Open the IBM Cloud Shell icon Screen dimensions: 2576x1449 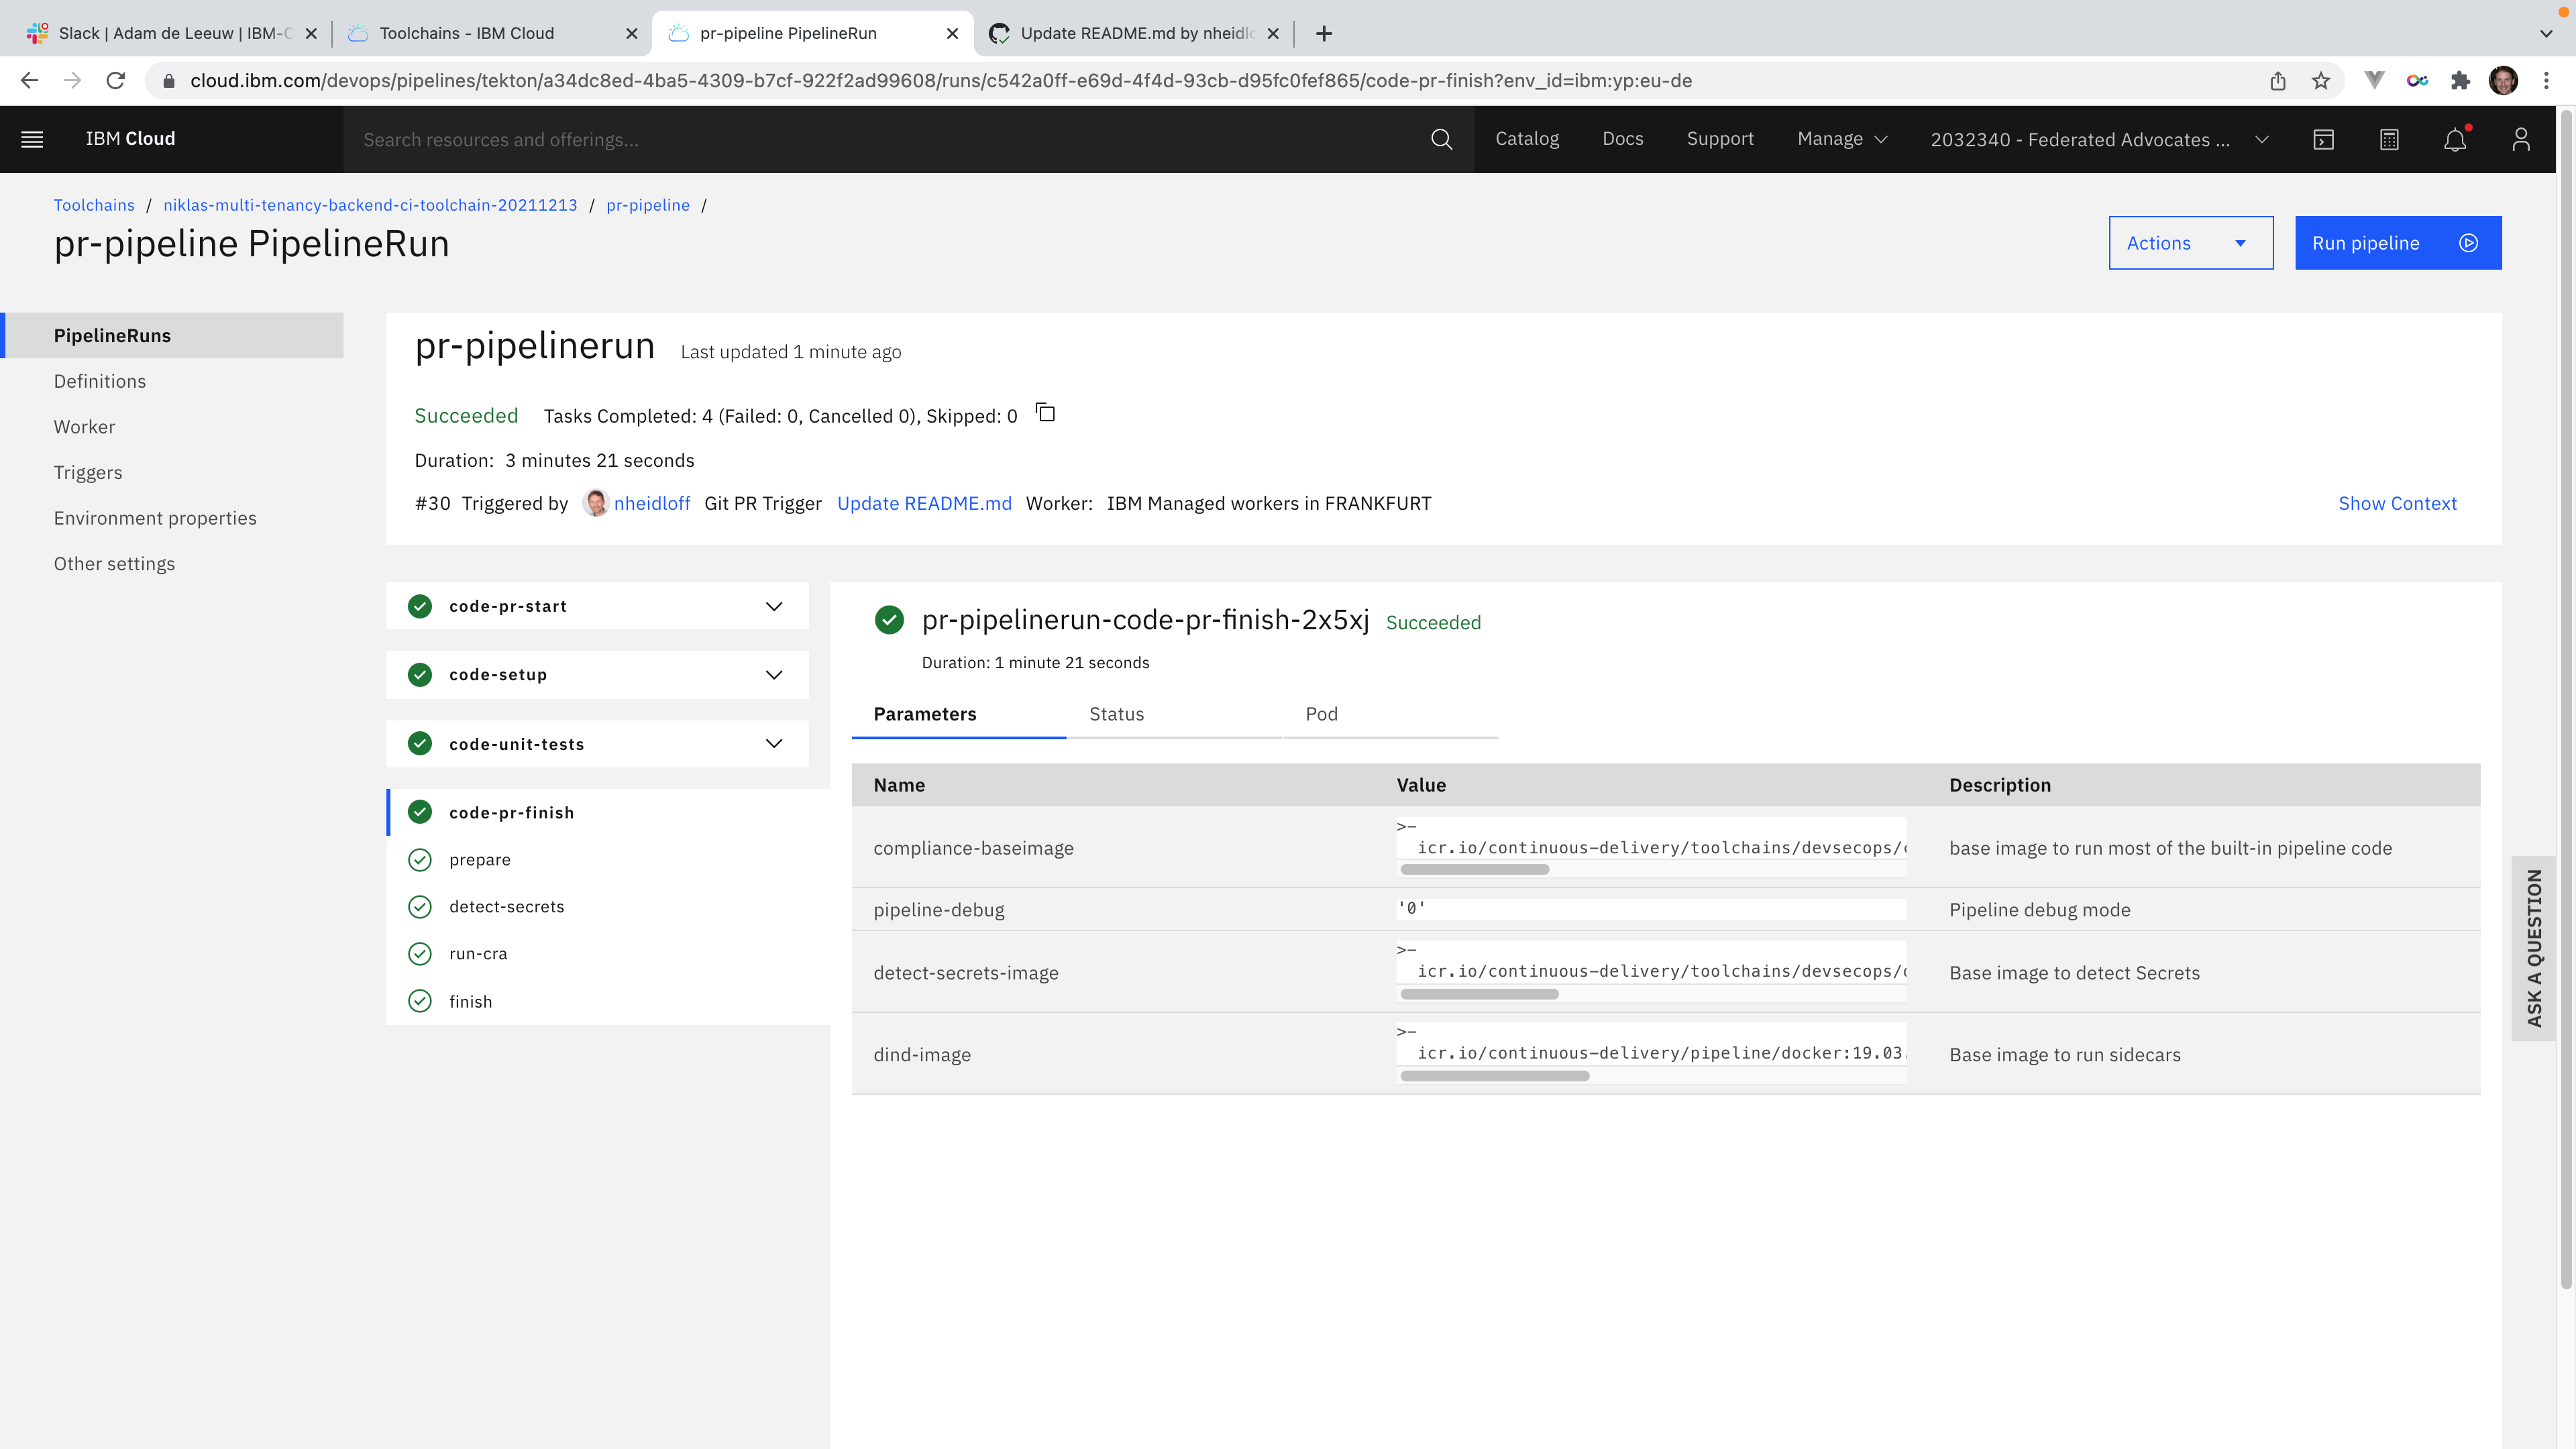pyautogui.click(x=2323, y=140)
